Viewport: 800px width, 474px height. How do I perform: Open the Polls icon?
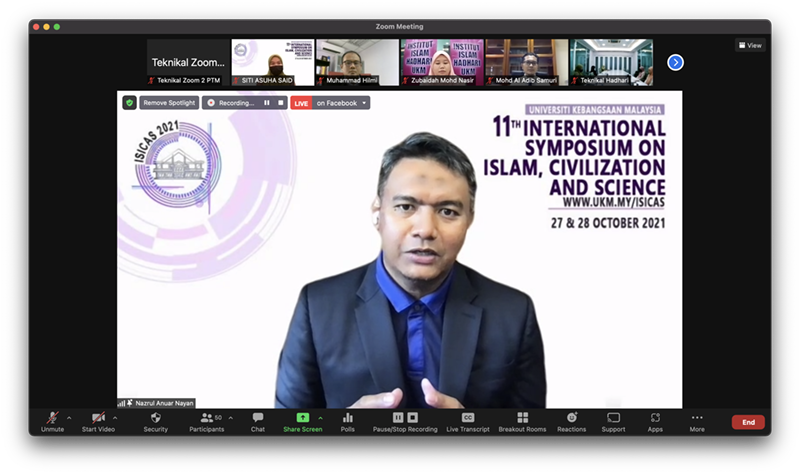tap(348, 418)
